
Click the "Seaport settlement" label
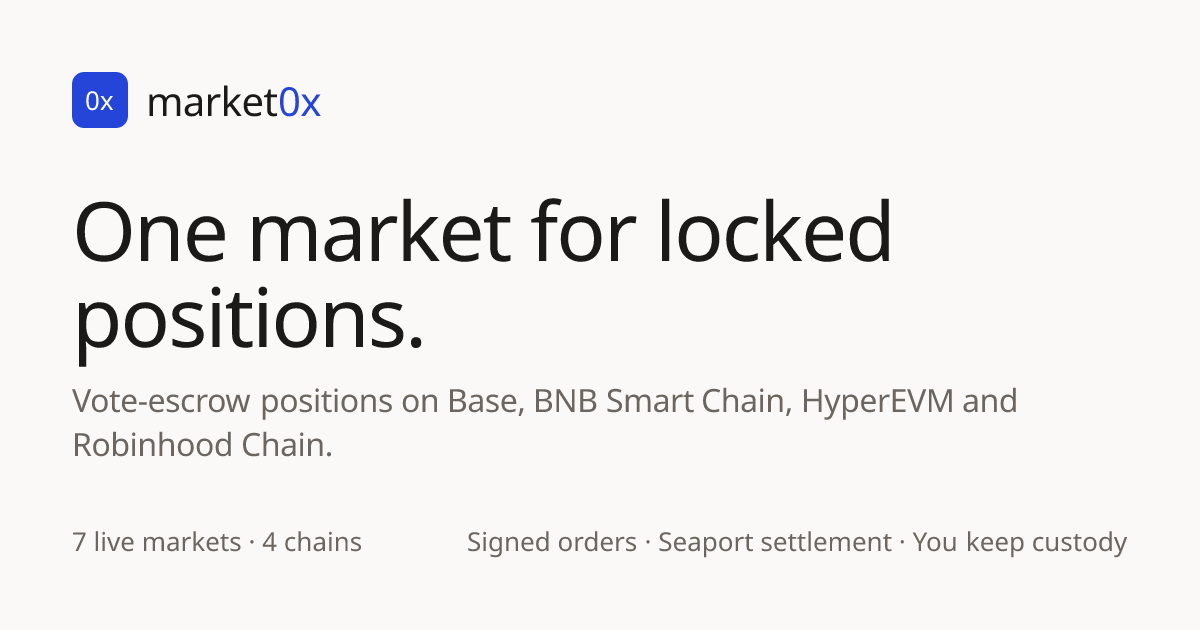[774, 543]
